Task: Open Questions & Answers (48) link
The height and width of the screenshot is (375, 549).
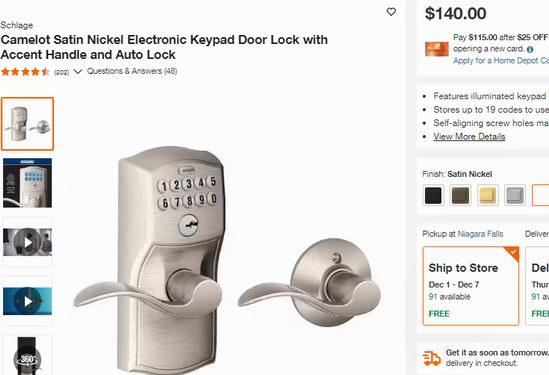Action: (132, 71)
